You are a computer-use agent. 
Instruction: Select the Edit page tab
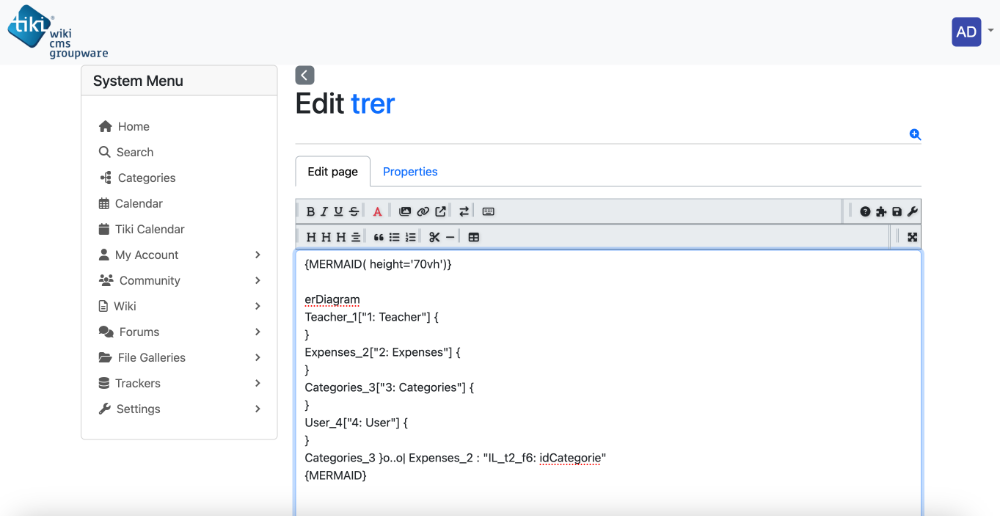pos(333,172)
